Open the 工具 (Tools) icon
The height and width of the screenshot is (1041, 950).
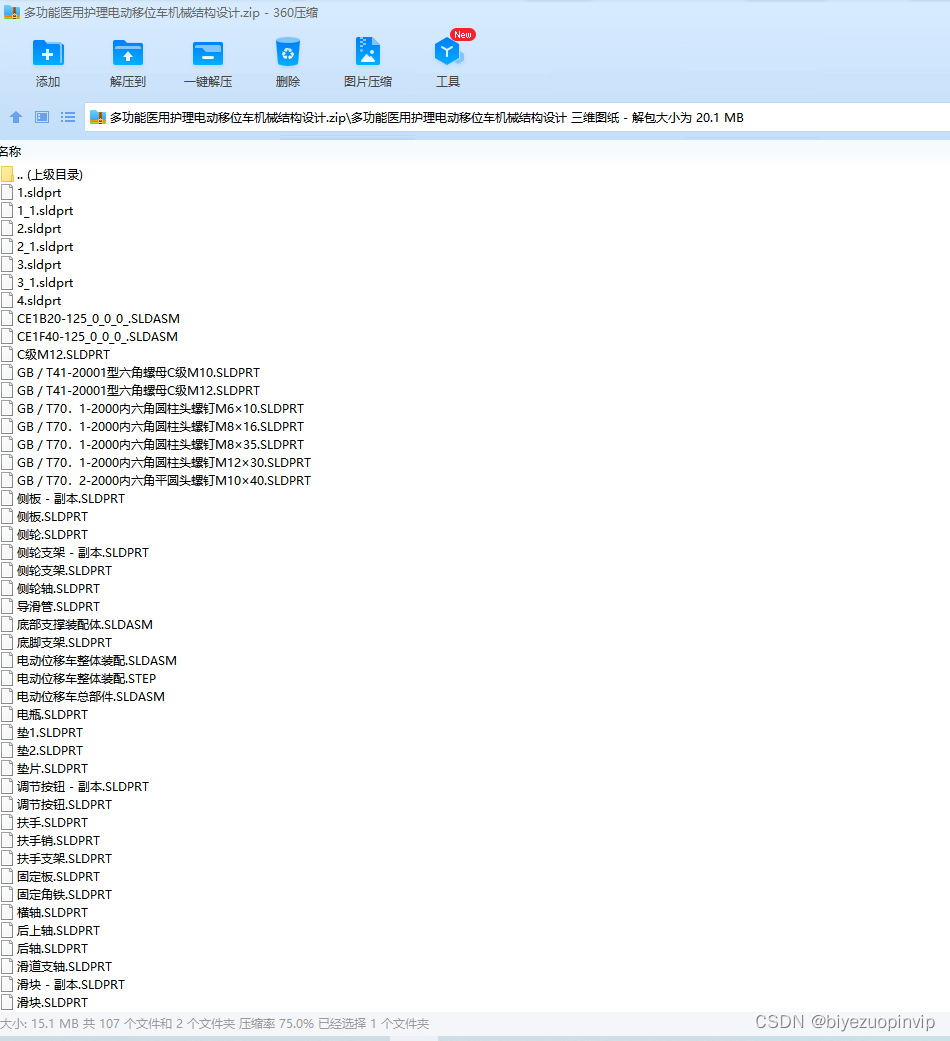point(448,52)
